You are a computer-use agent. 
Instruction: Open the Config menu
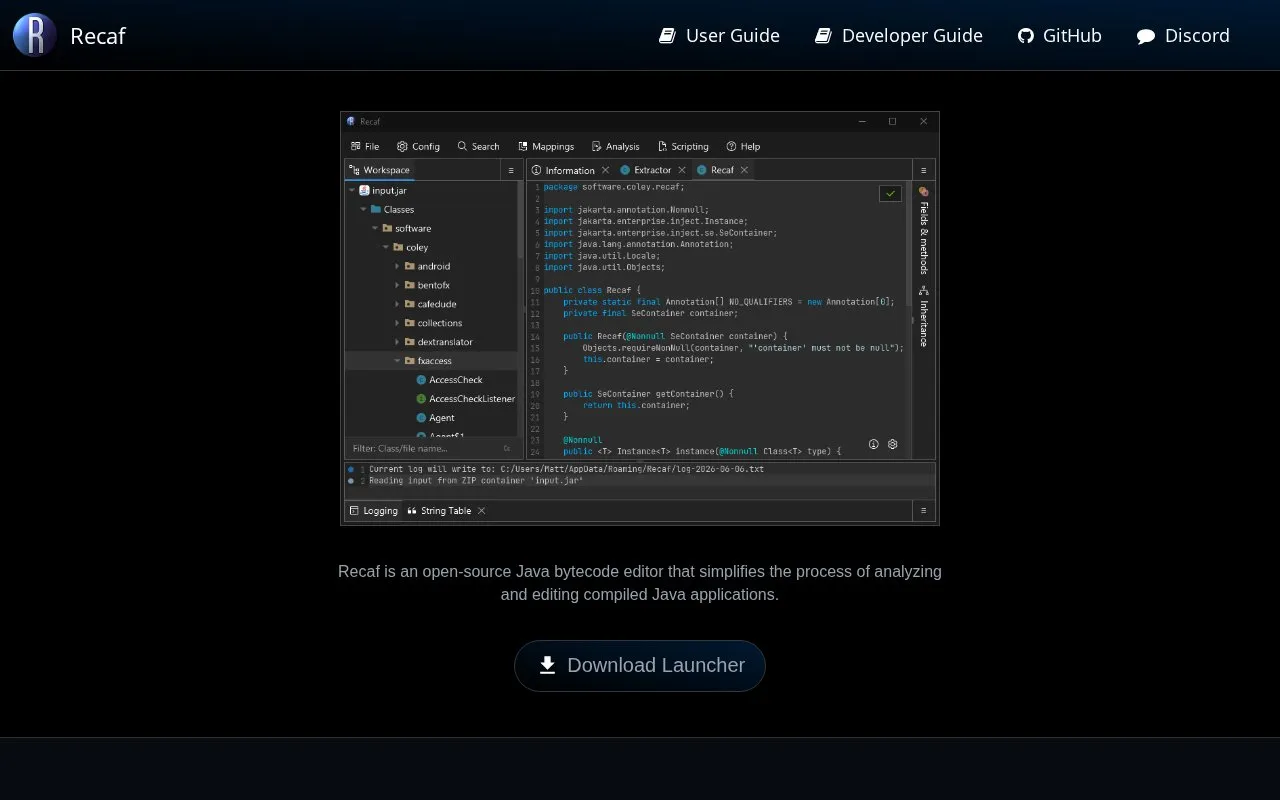418,146
